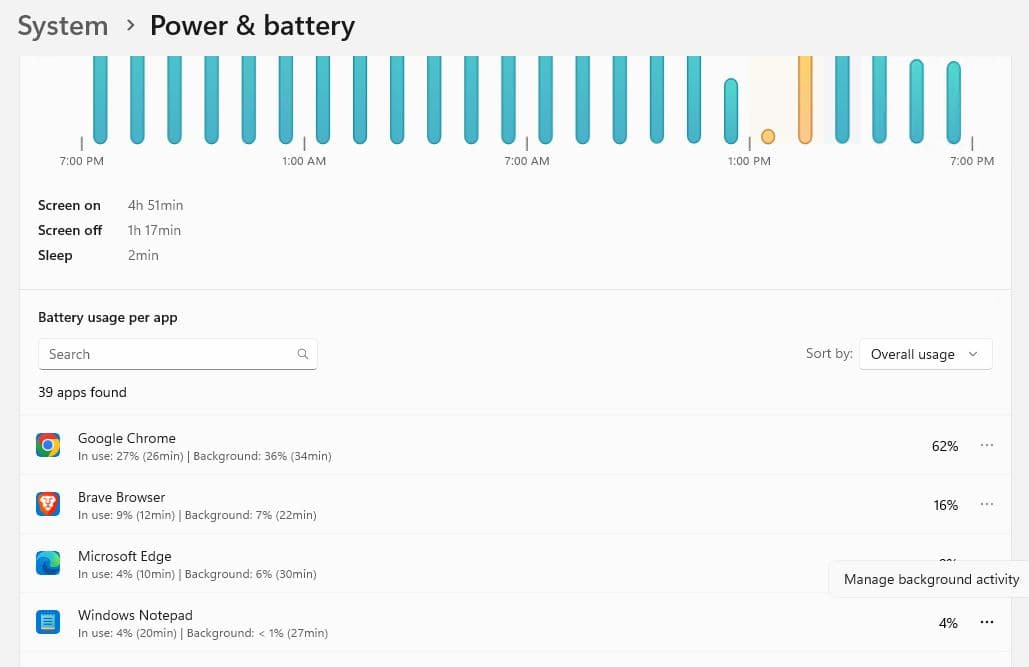This screenshot has width=1029, height=667.
Task: Click the Microsoft Edge app icon
Action: point(48,564)
